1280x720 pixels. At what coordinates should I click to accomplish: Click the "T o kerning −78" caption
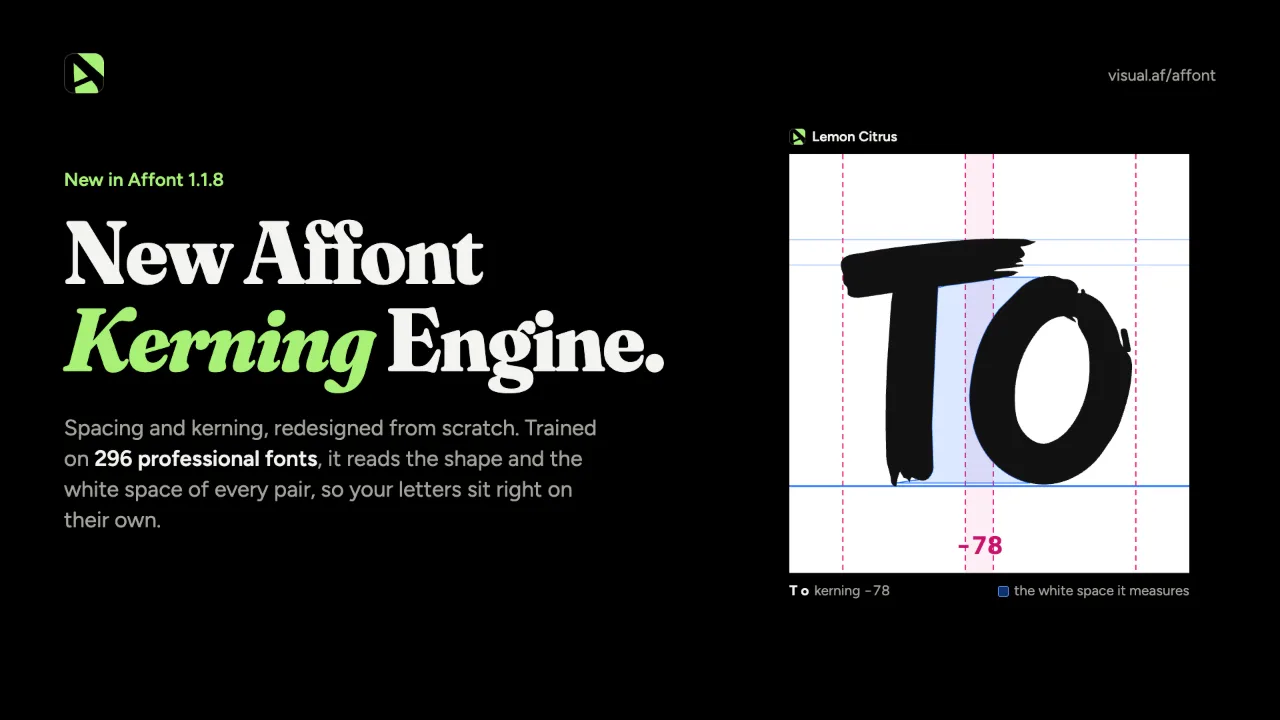pos(839,591)
